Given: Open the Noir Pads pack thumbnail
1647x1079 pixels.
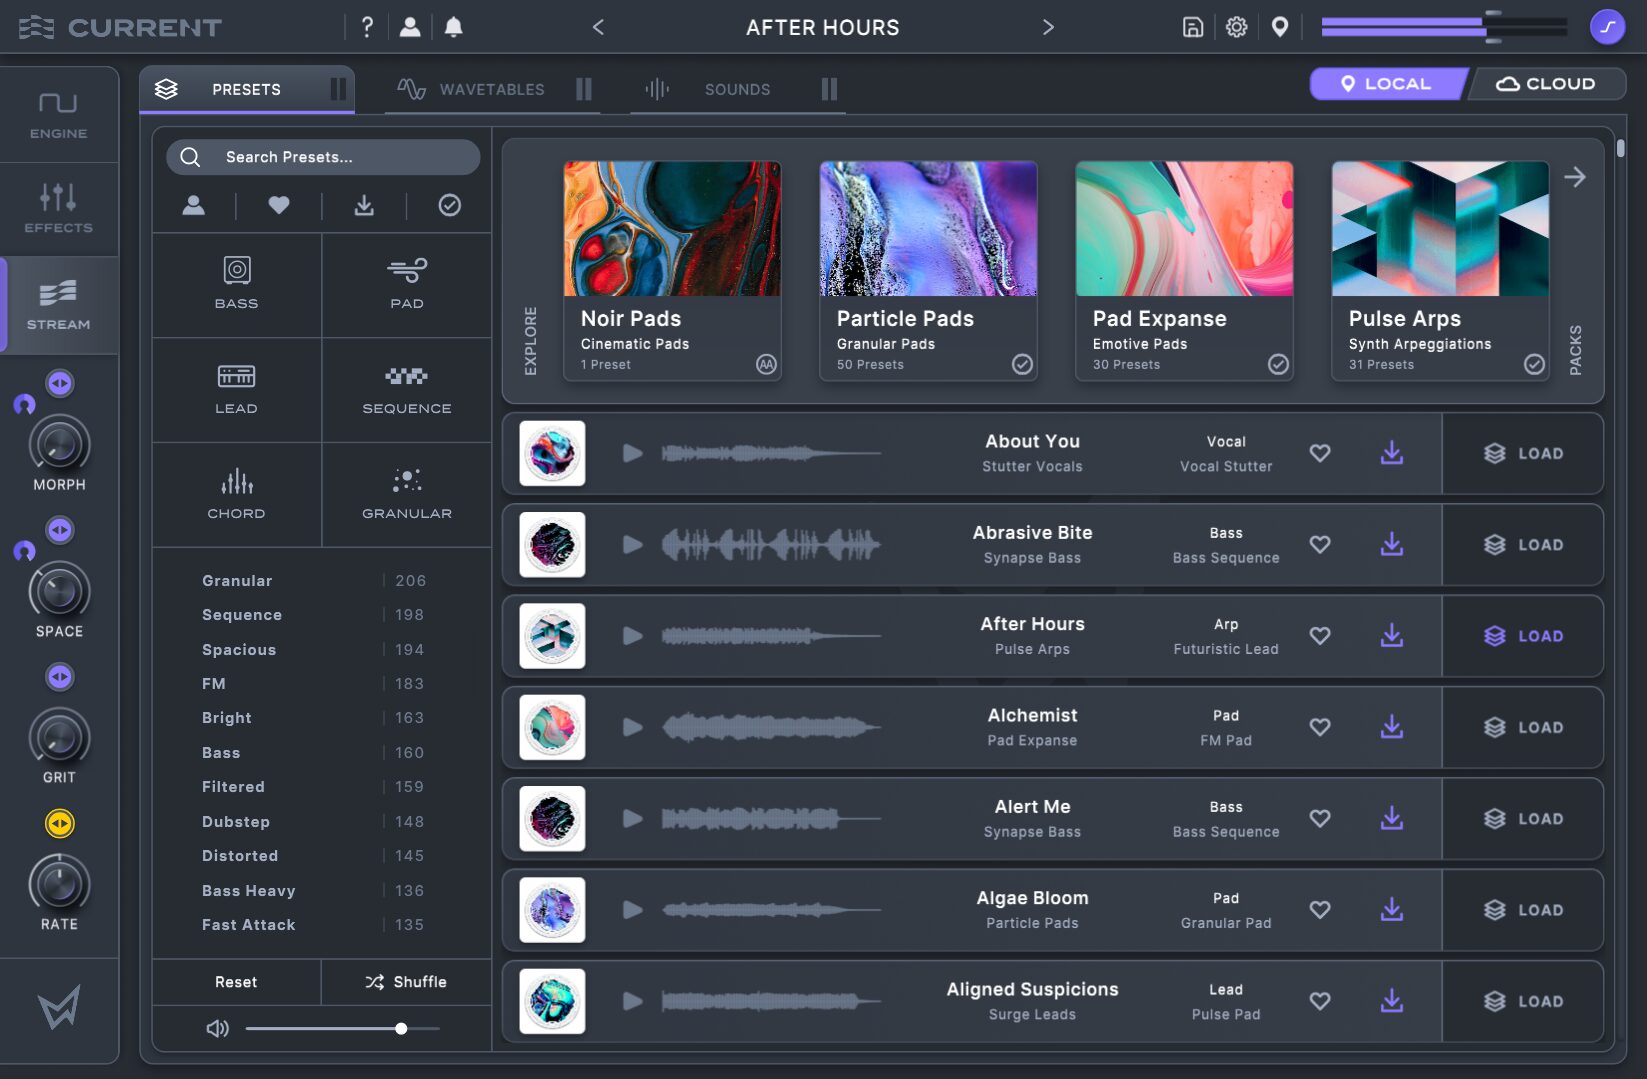Looking at the screenshot, I should point(672,228).
